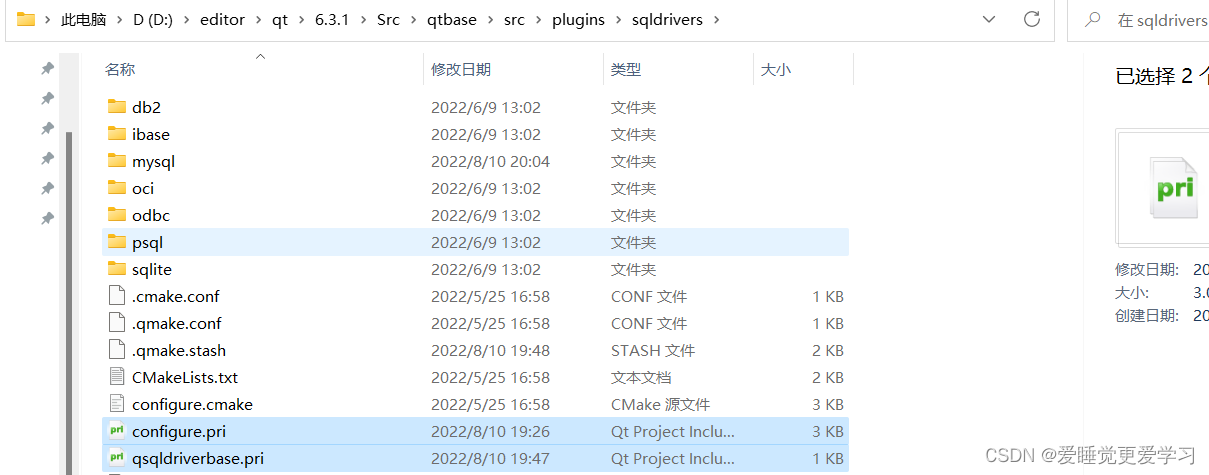1209x475 pixels.
Task: Click the .qmake.stash file icon
Action: 116,350
